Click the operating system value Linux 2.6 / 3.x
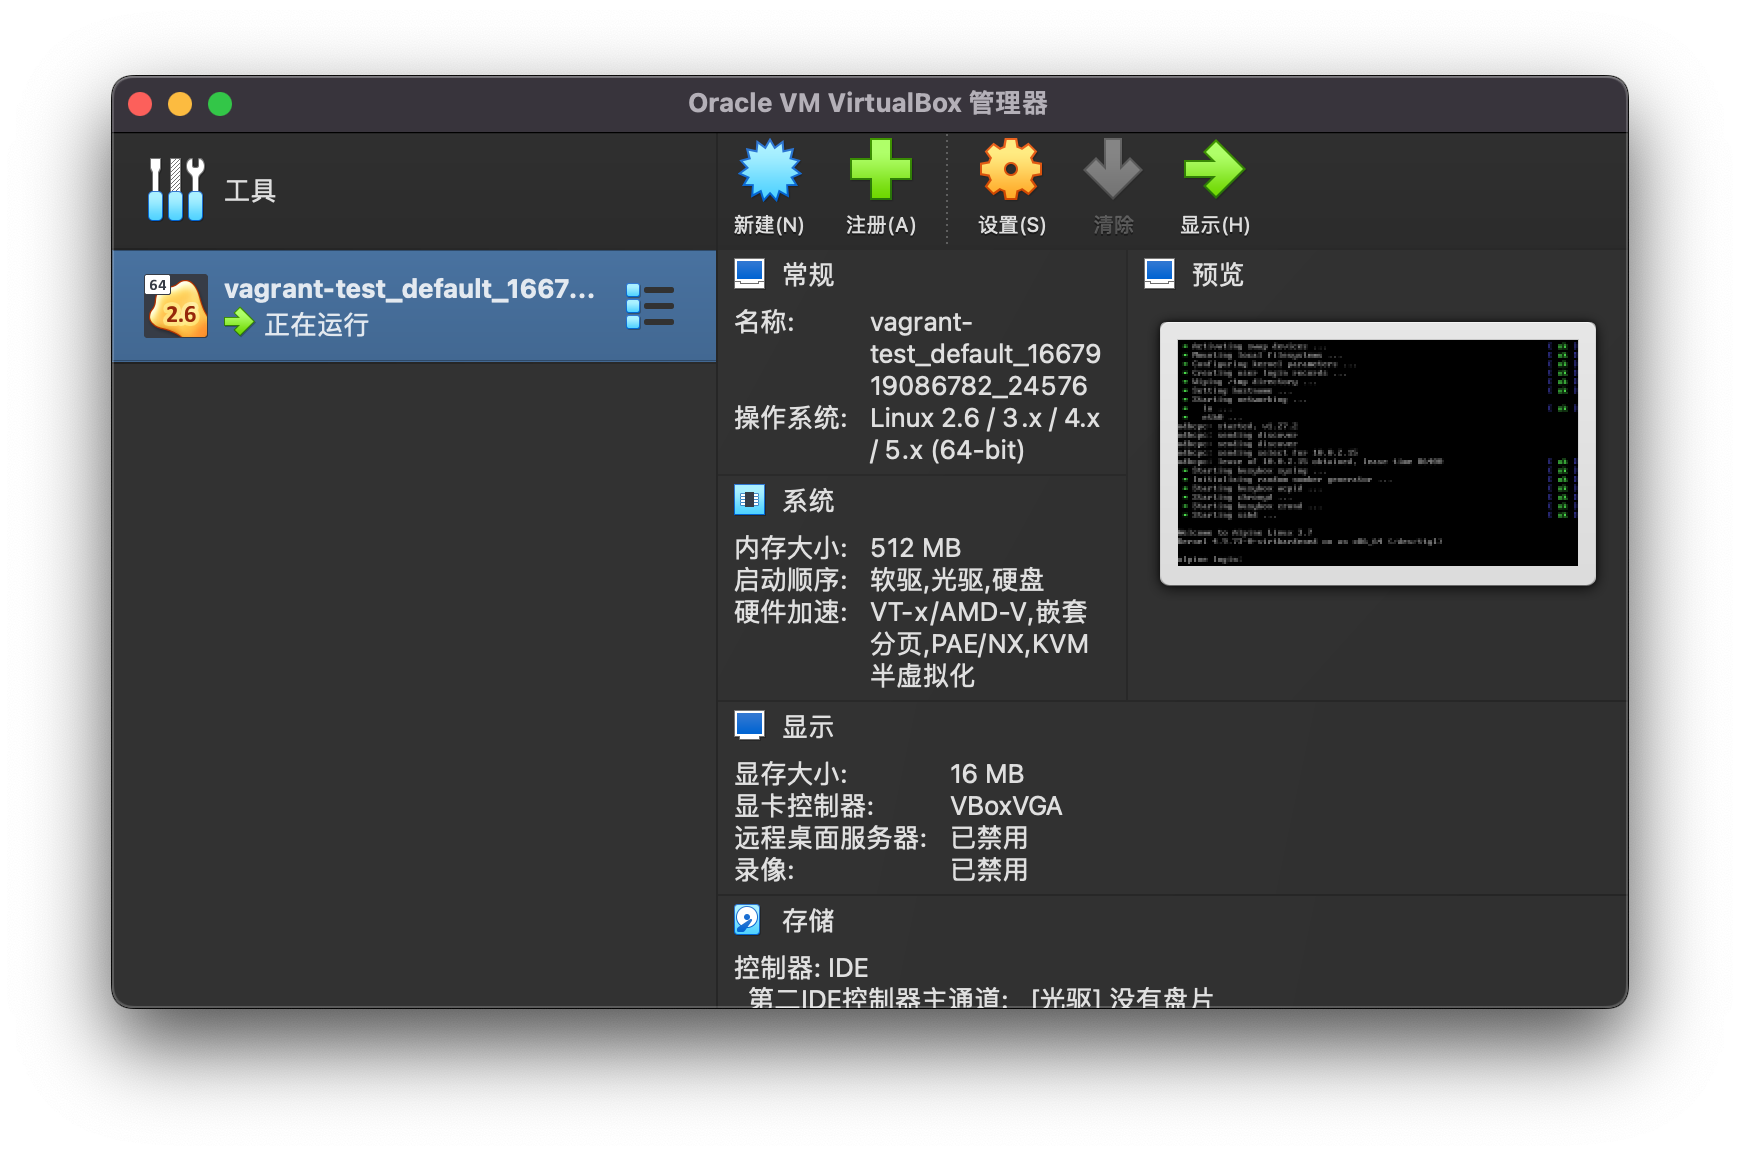The image size is (1740, 1156). coord(985,434)
